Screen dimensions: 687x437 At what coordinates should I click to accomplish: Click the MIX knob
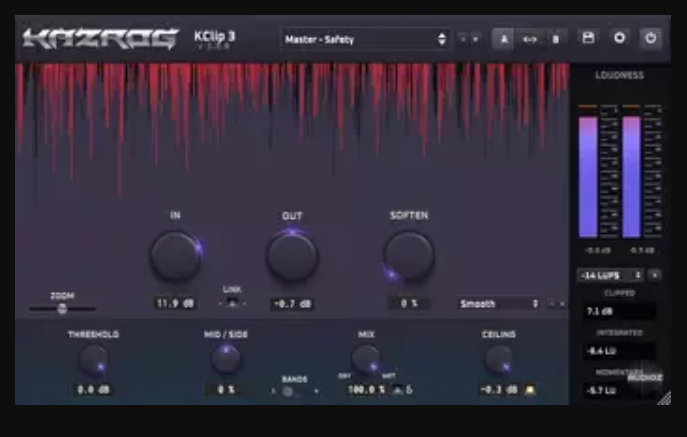tap(366, 359)
